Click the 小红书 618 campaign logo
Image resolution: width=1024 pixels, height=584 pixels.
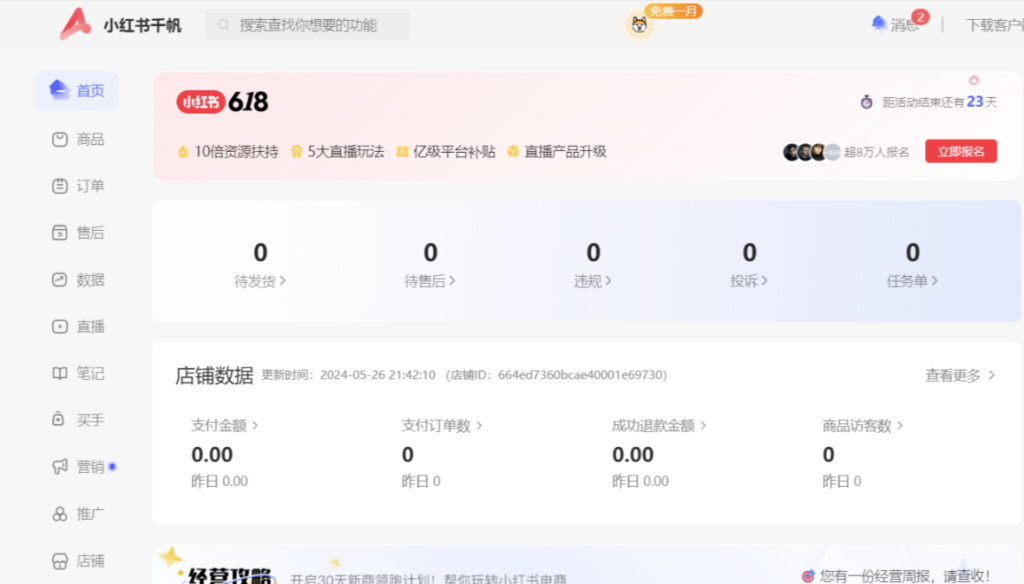[x=222, y=102]
